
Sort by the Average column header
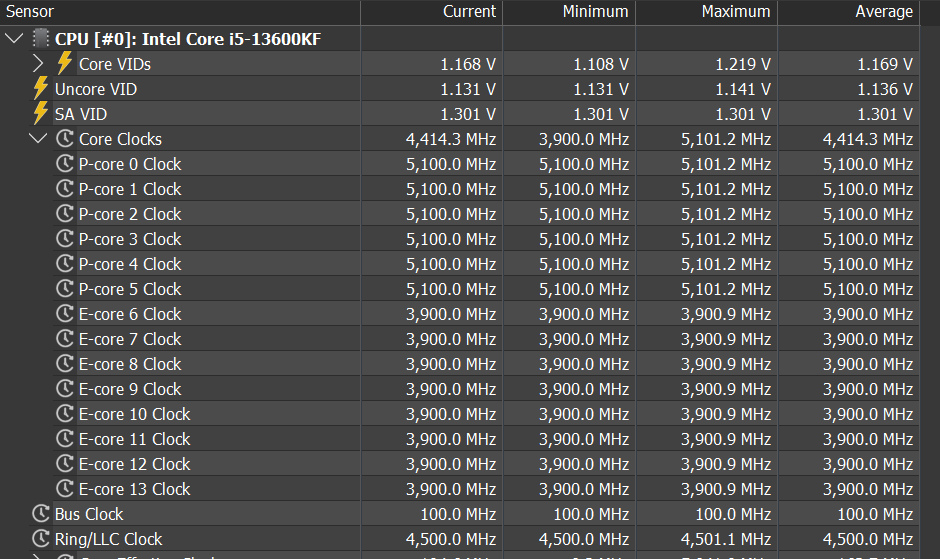click(x=848, y=12)
